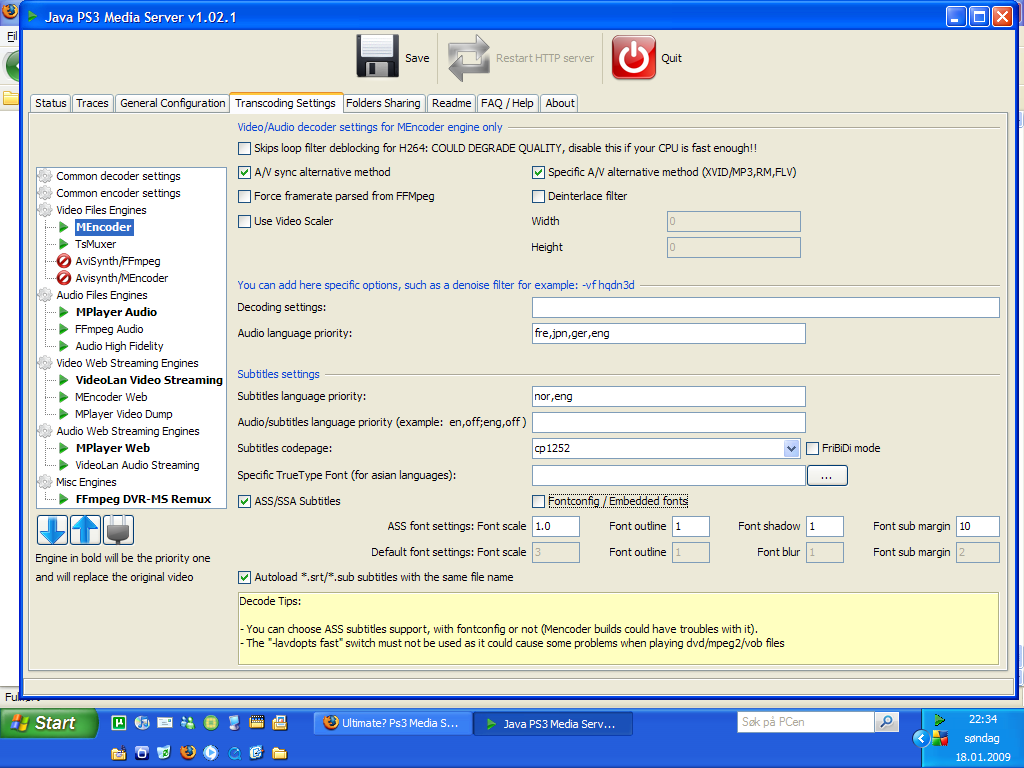The image size is (1024, 768).
Task: Click ASS Font sub margin 10 field
Action: 978,526
